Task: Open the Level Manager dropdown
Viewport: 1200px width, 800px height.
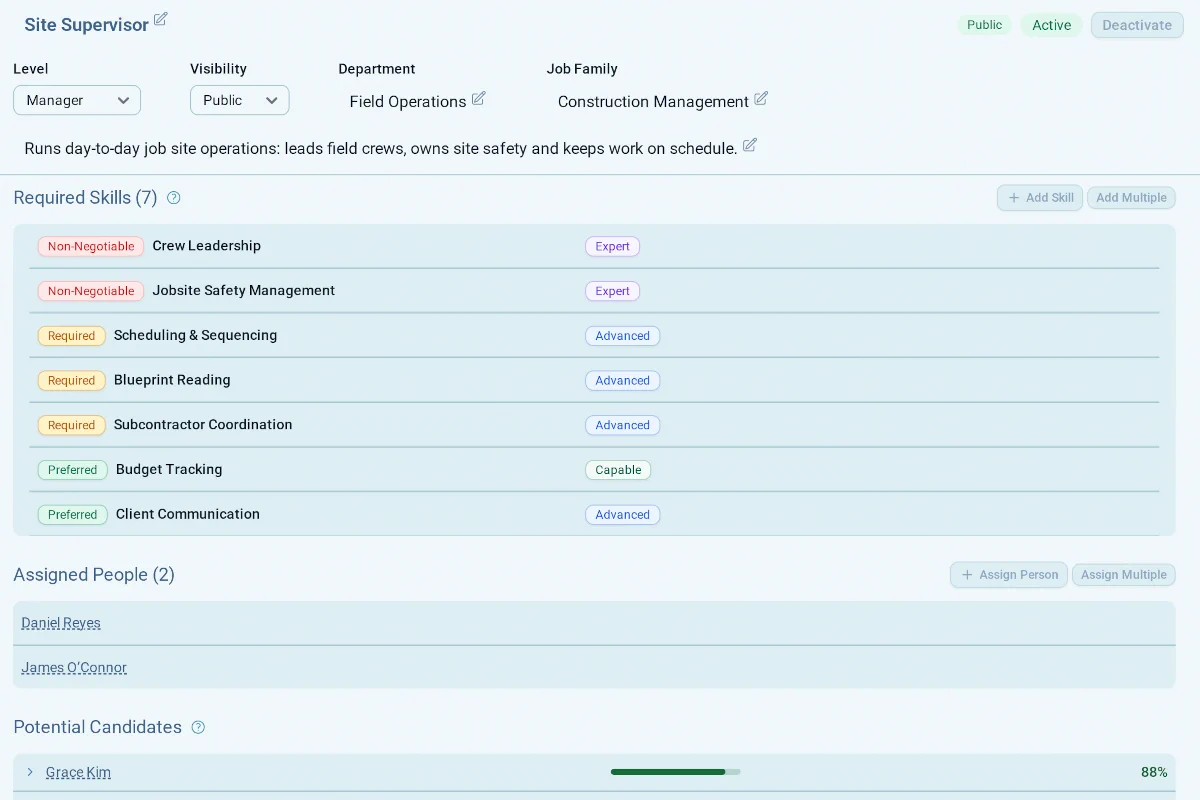Action: [x=77, y=100]
